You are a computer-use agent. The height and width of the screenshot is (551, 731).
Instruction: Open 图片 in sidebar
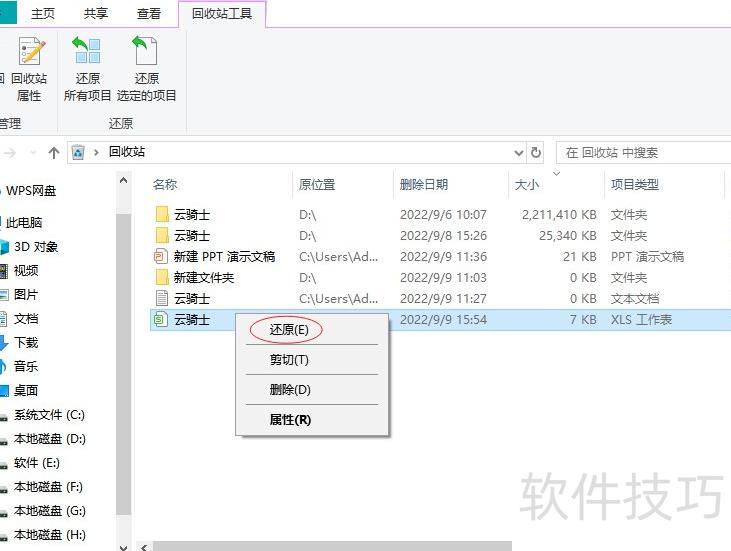26,295
